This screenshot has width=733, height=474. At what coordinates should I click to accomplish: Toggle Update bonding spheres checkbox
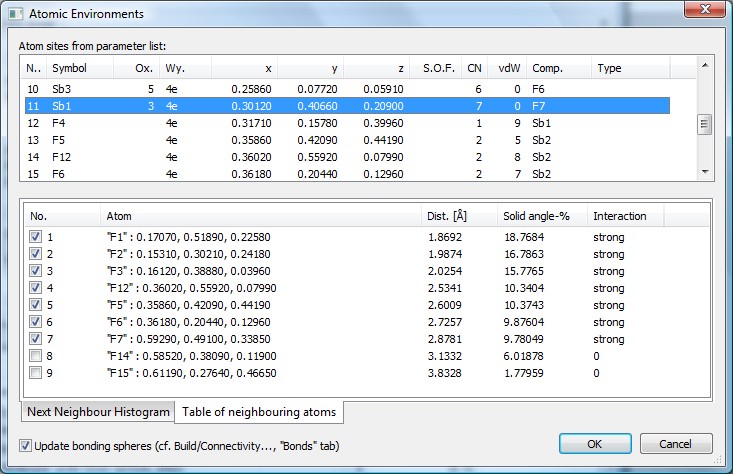click(x=25, y=445)
